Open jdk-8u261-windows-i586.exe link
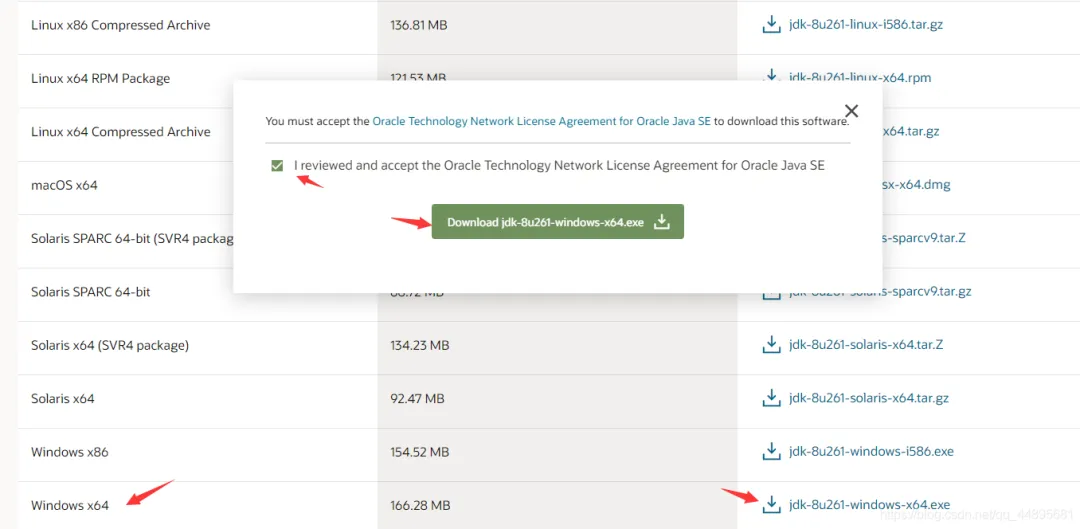1080x529 pixels. coord(871,452)
